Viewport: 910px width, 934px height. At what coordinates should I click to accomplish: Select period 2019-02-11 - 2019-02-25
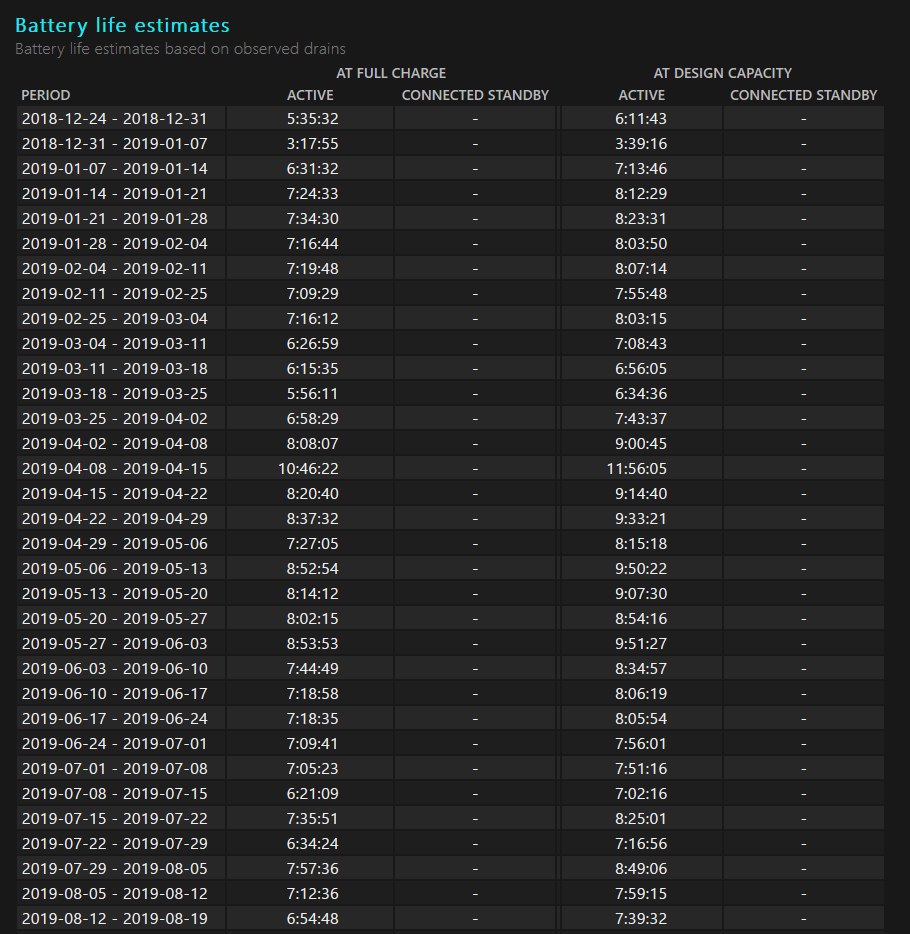point(114,294)
